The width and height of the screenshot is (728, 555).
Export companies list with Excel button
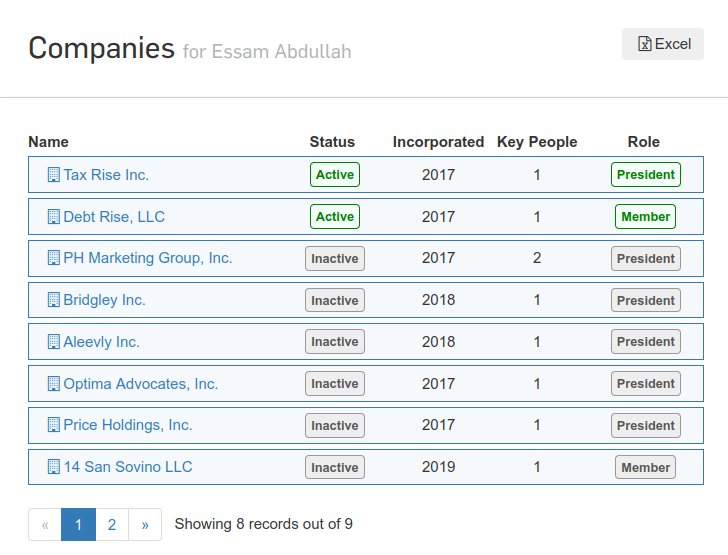pos(663,44)
